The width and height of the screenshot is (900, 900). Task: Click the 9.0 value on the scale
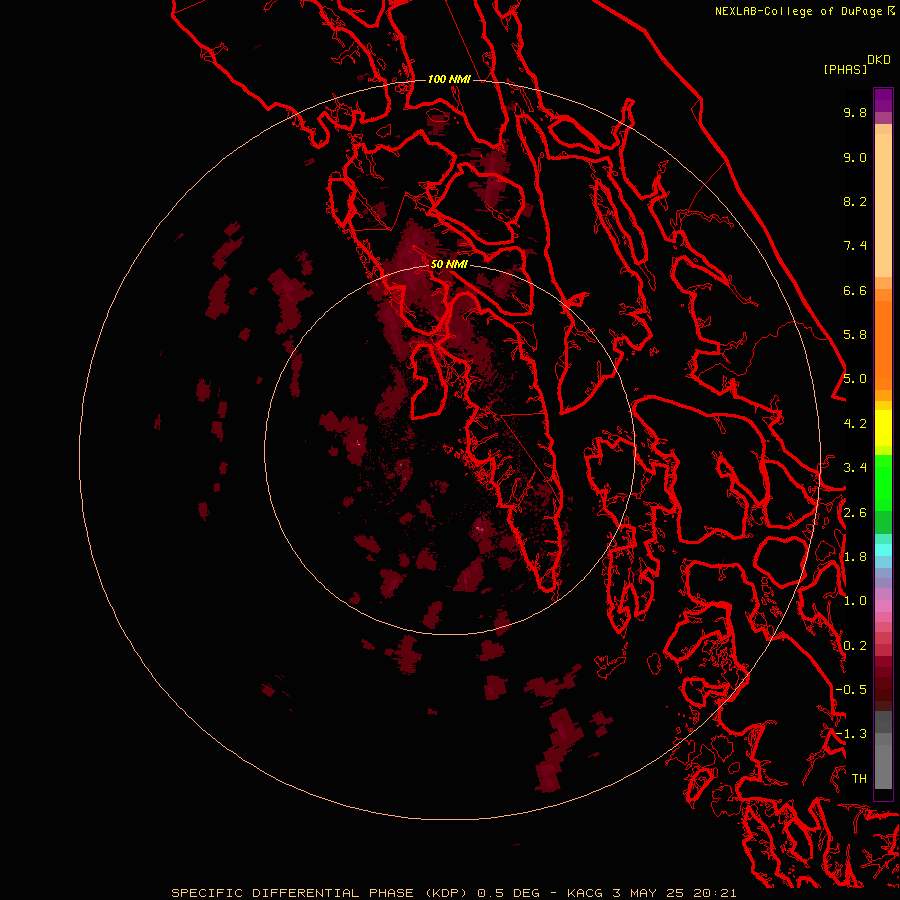click(855, 157)
